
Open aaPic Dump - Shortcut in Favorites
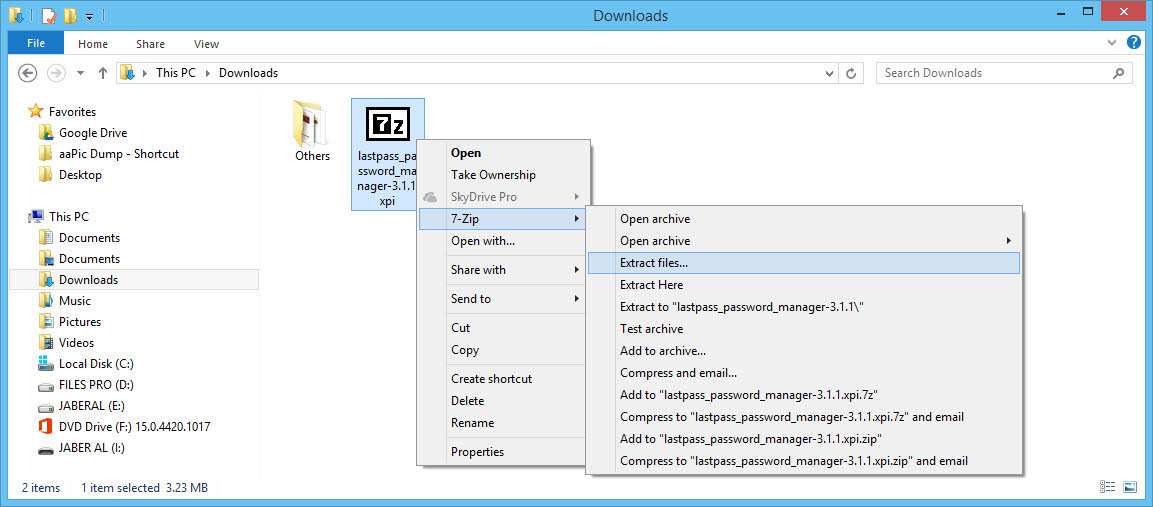tap(118, 154)
